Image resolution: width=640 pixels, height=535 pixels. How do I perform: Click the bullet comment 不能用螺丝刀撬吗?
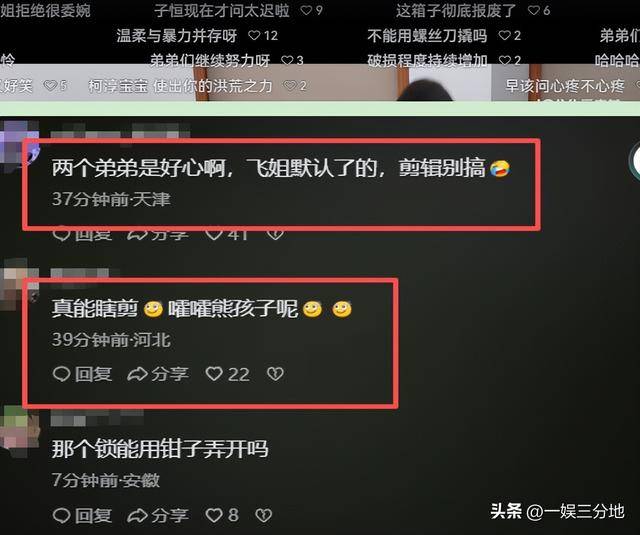[427, 36]
